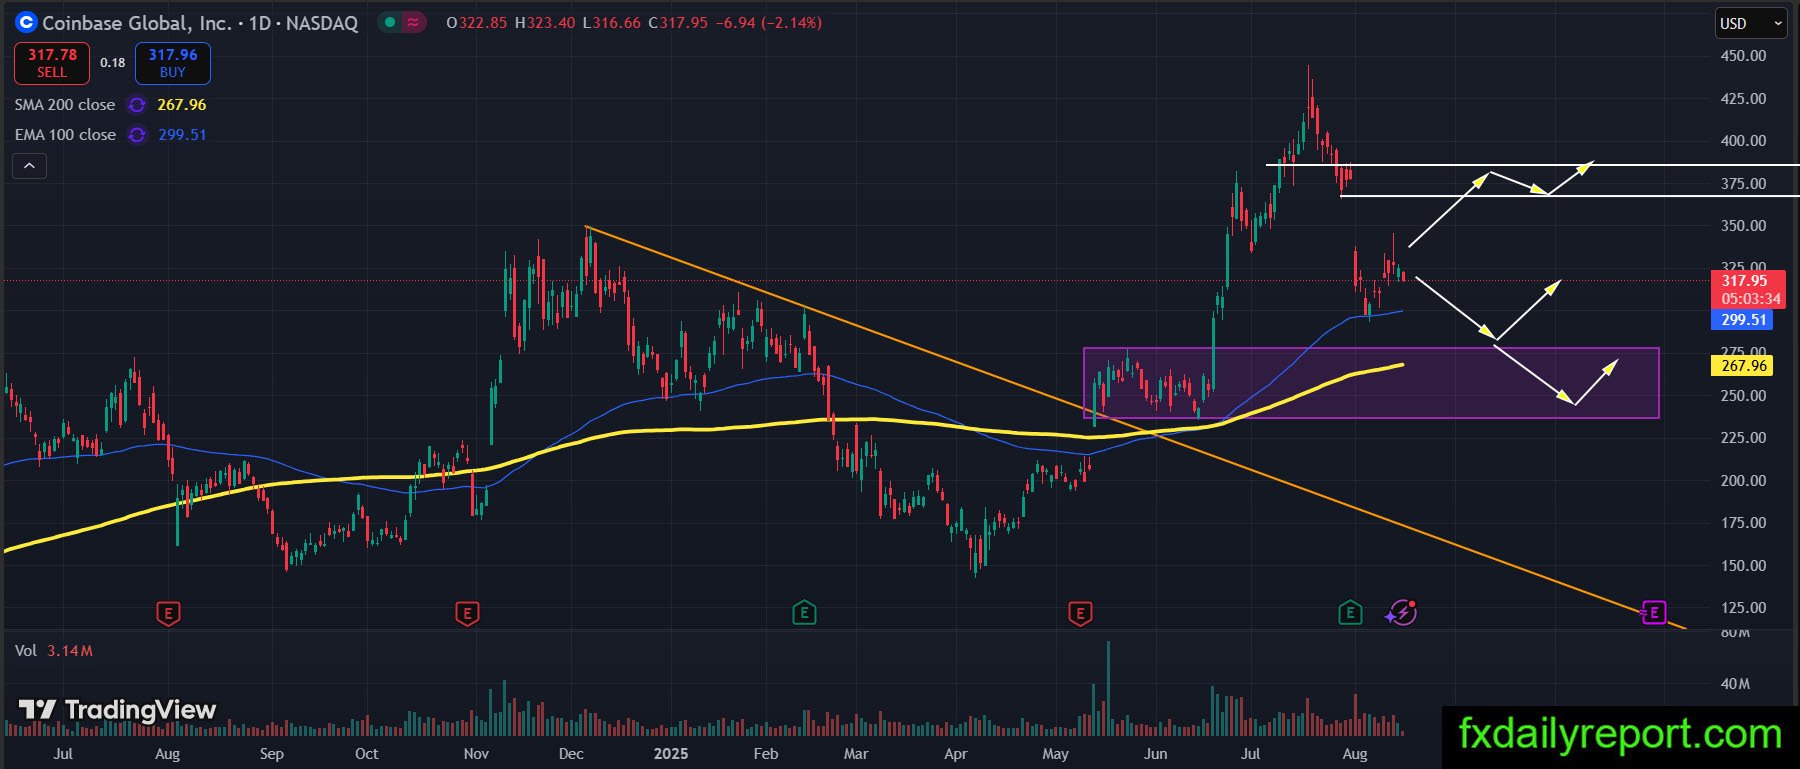Screen dimensions: 1800x769
Task: Open the magenta upcoming earnings marker
Action: (1654, 613)
